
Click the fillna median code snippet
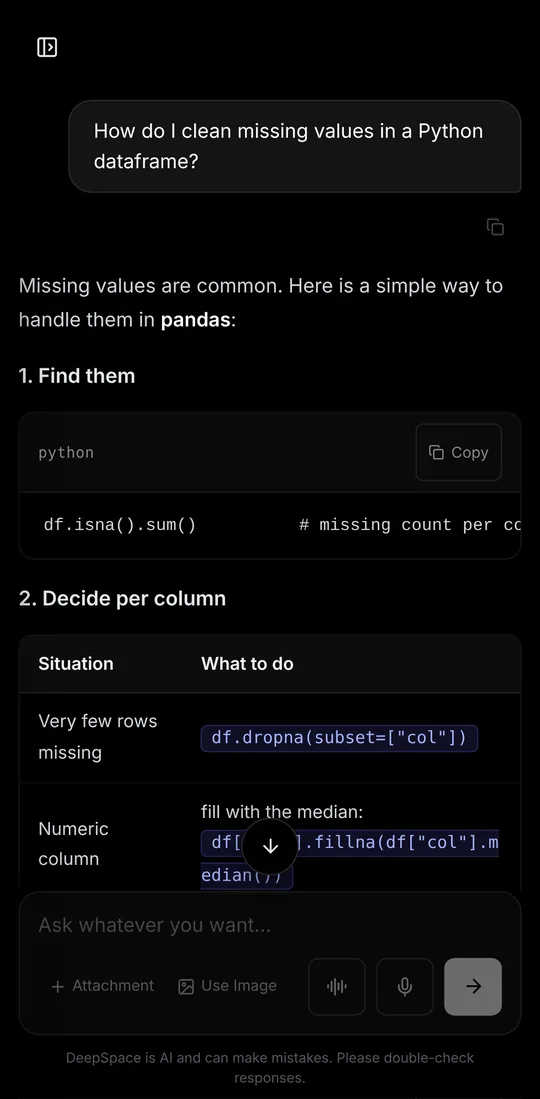pyautogui.click(x=350, y=859)
